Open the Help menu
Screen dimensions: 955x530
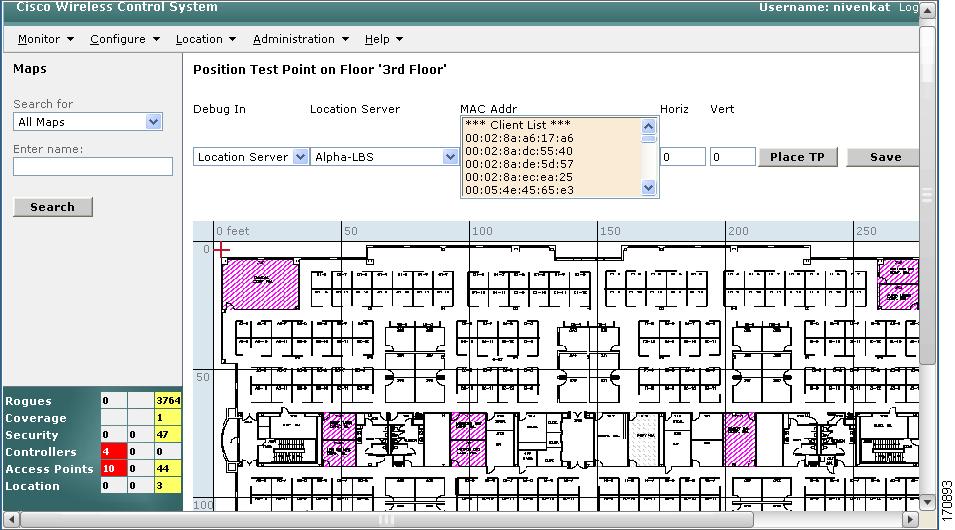384,39
